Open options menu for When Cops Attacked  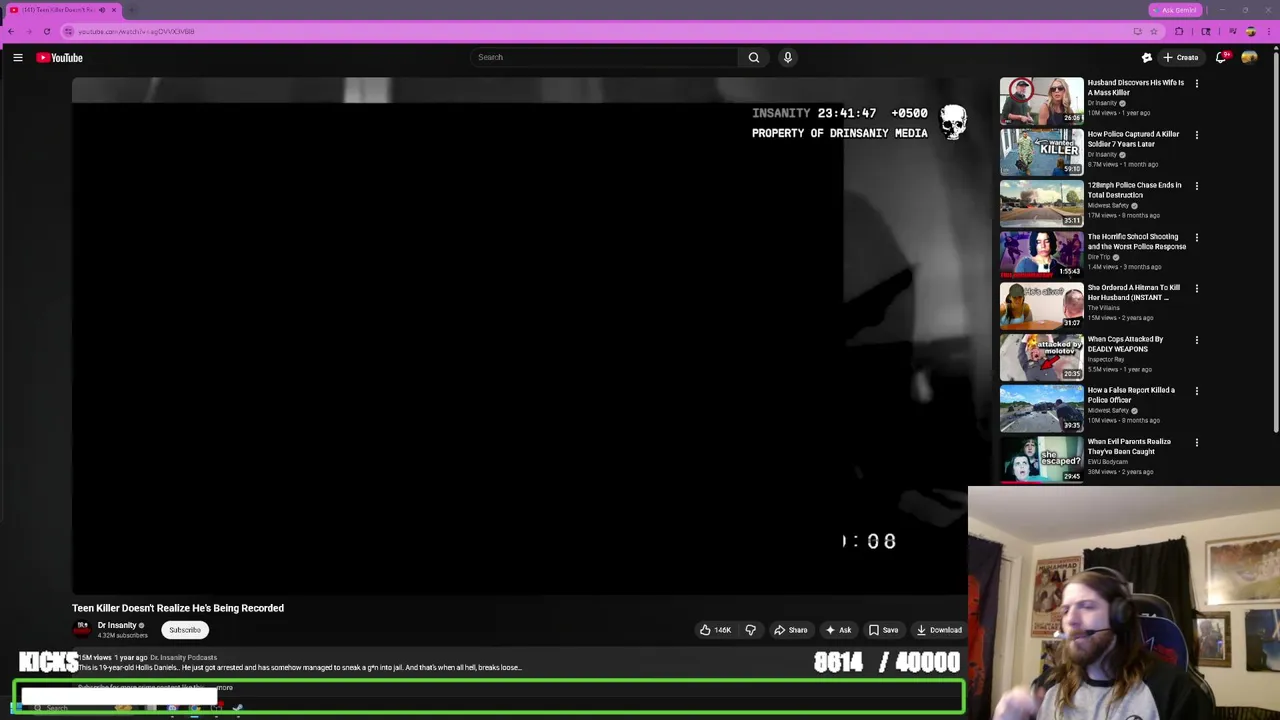click(1196, 340)
